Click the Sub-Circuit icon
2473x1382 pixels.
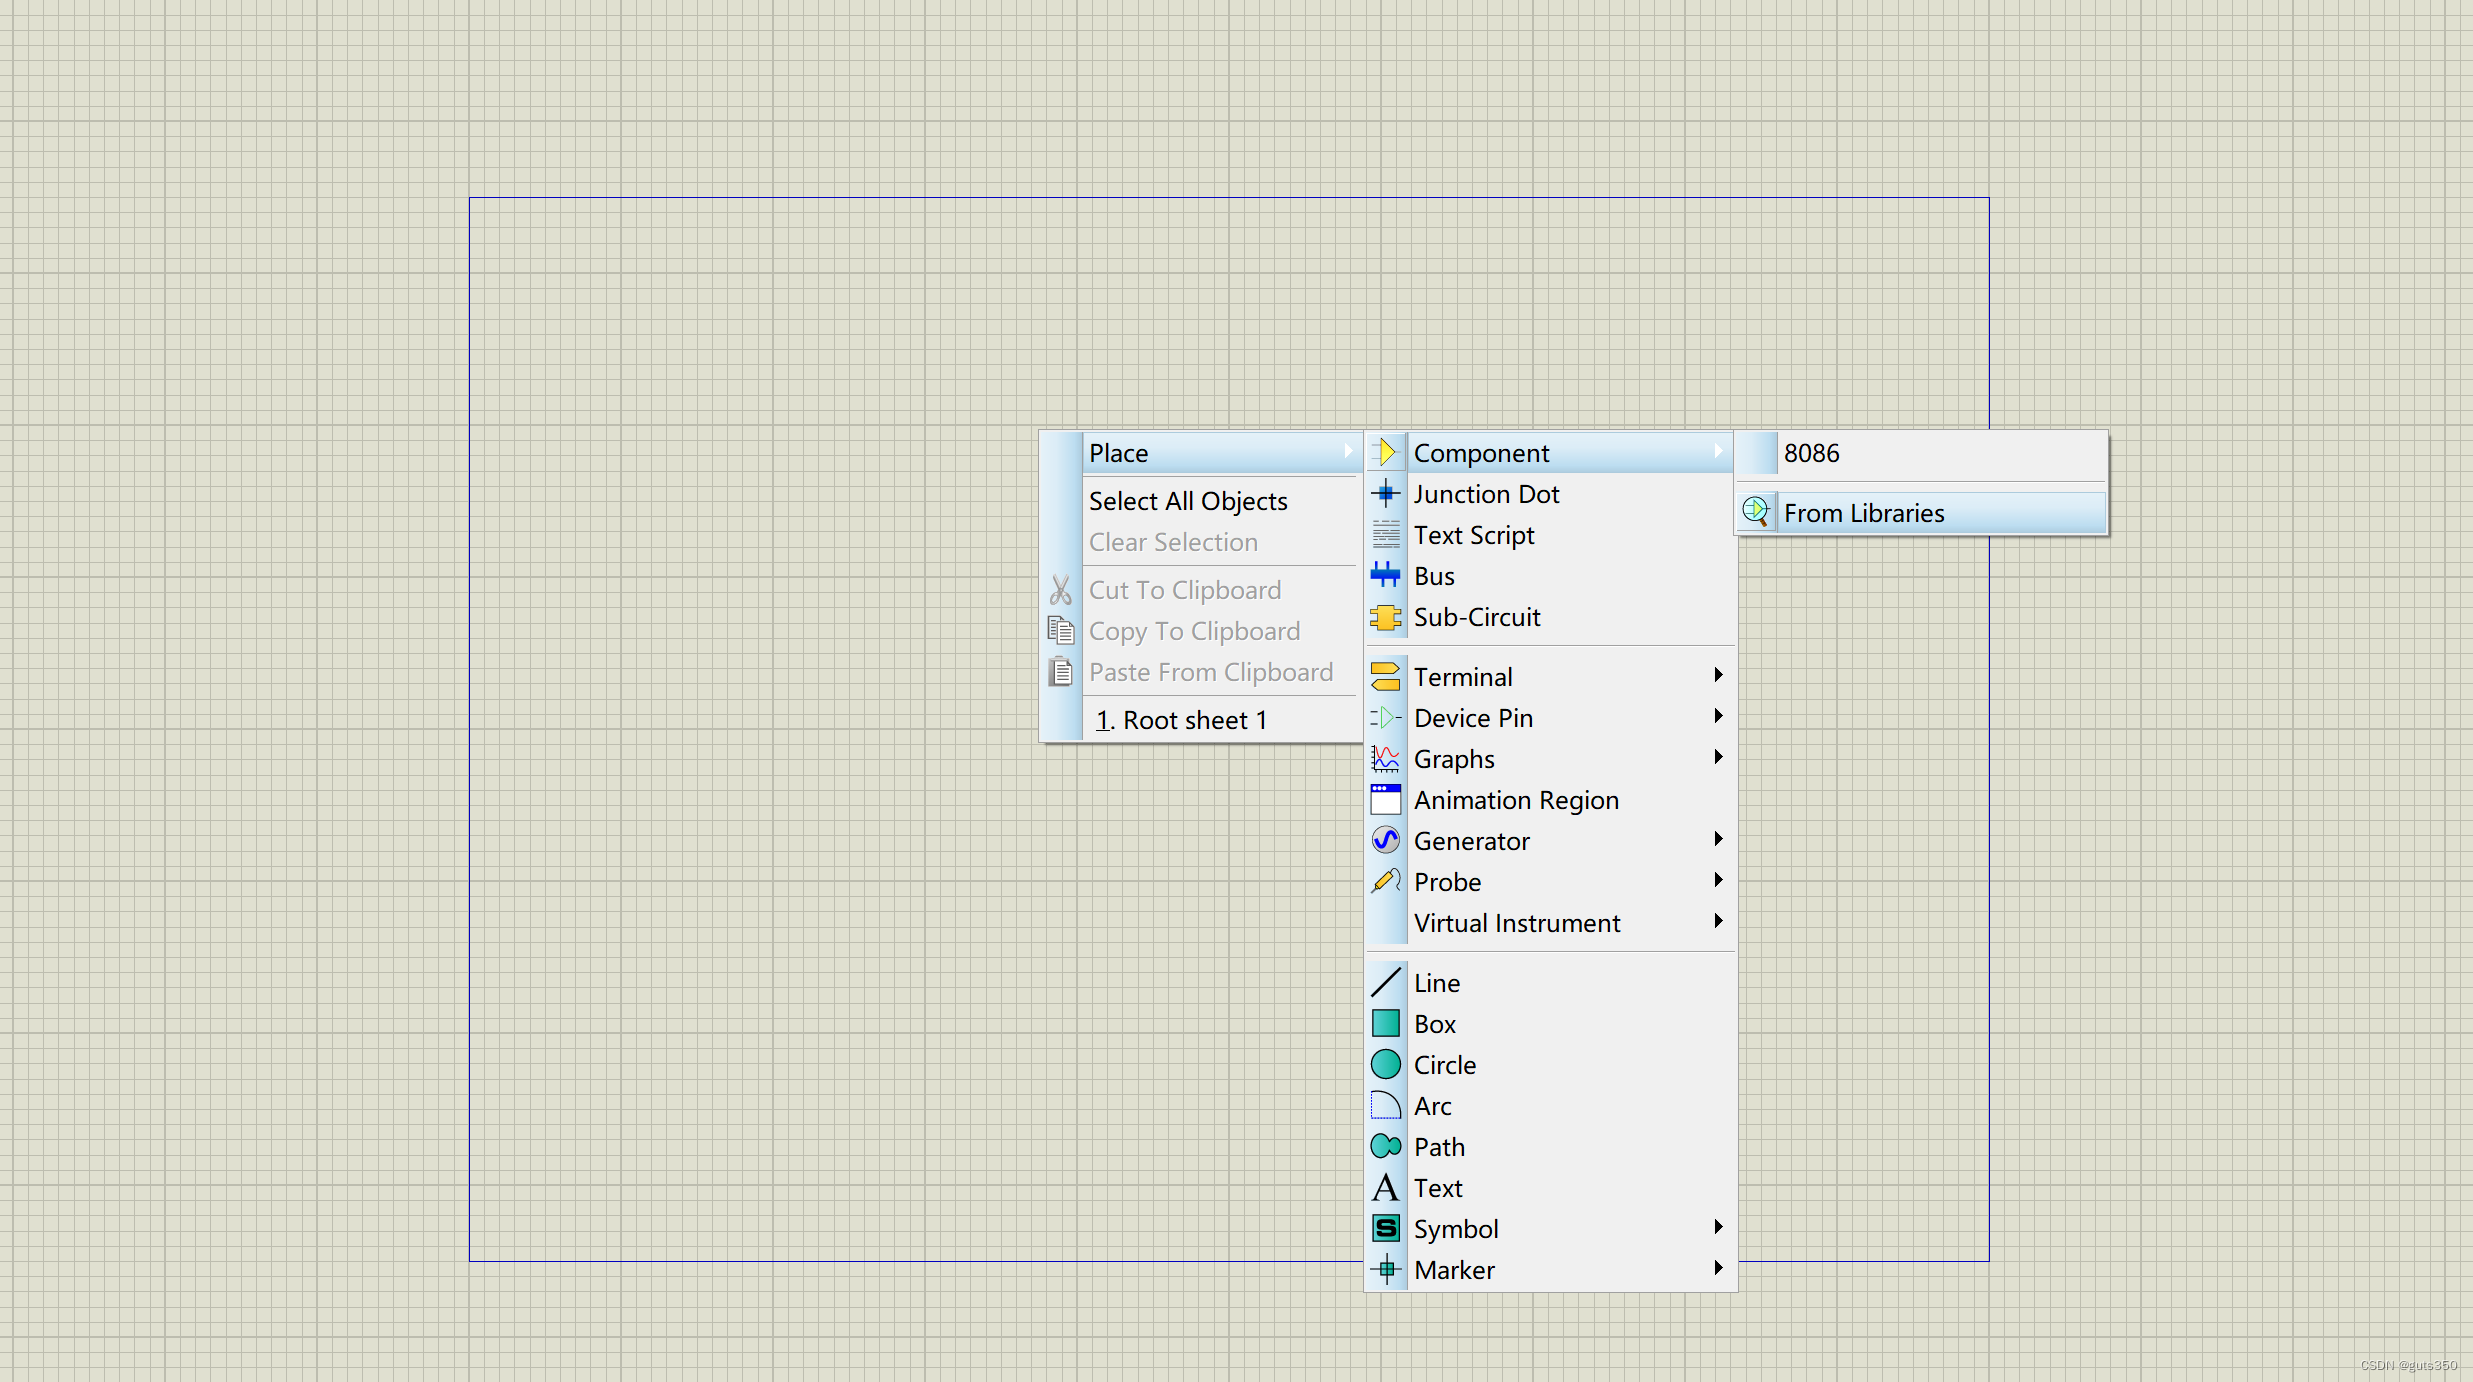[x=1385, y=617]
